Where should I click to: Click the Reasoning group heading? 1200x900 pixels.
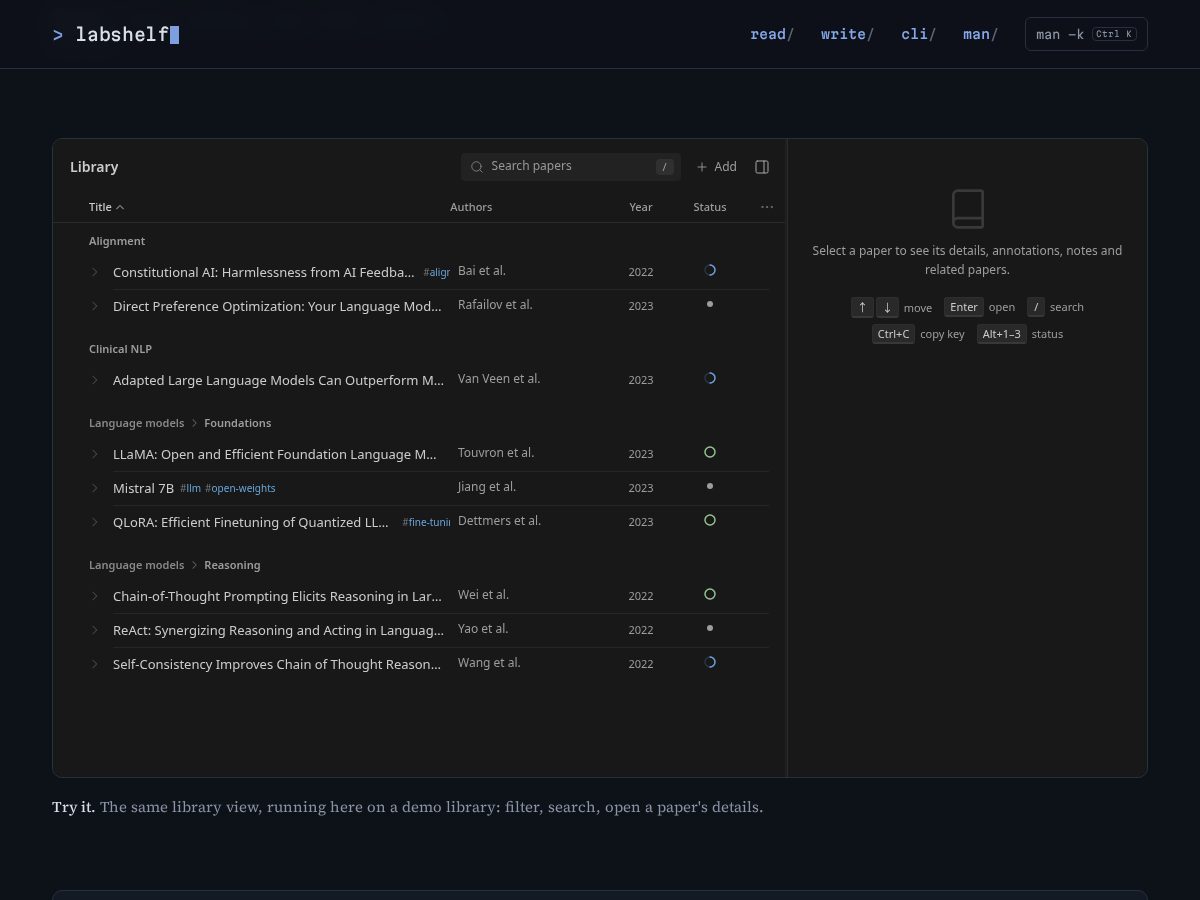click(x=232, y=565)
